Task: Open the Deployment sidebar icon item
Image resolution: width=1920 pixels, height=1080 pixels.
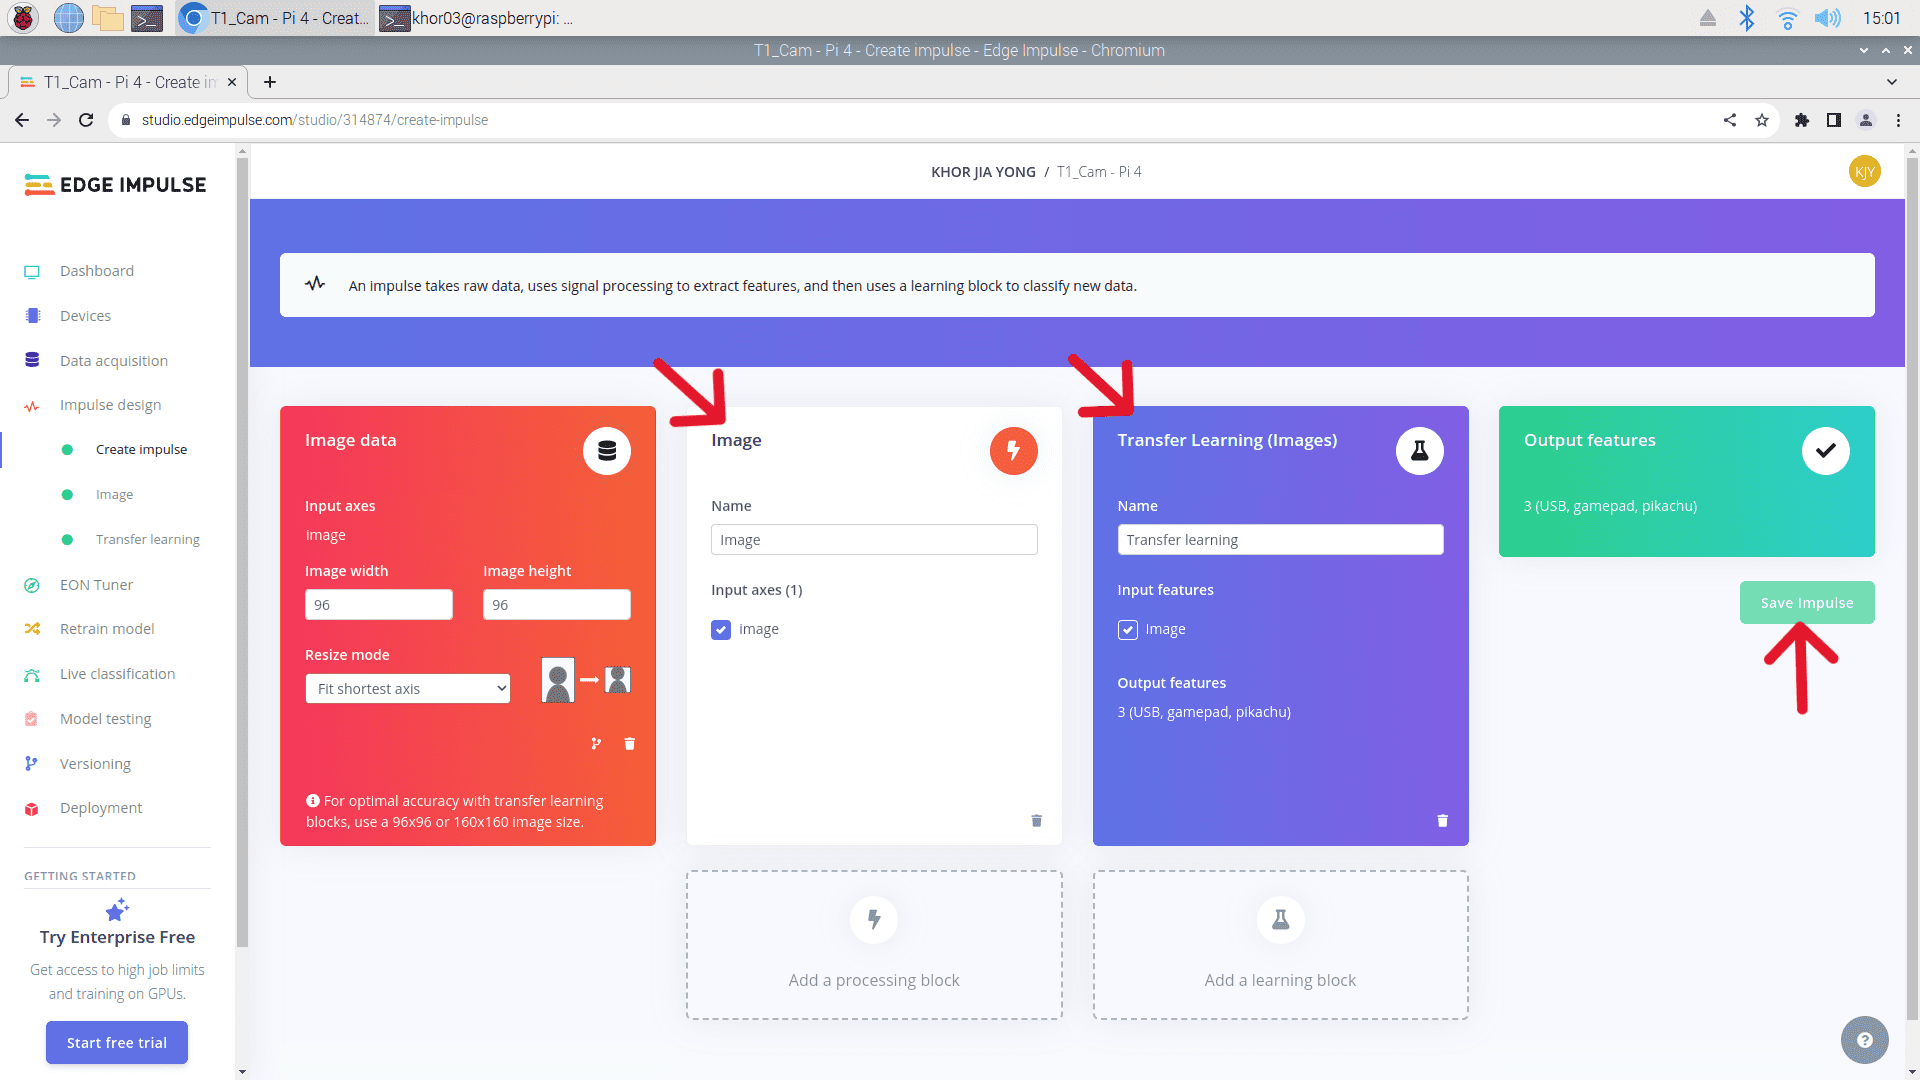Action: coord(32,809)
